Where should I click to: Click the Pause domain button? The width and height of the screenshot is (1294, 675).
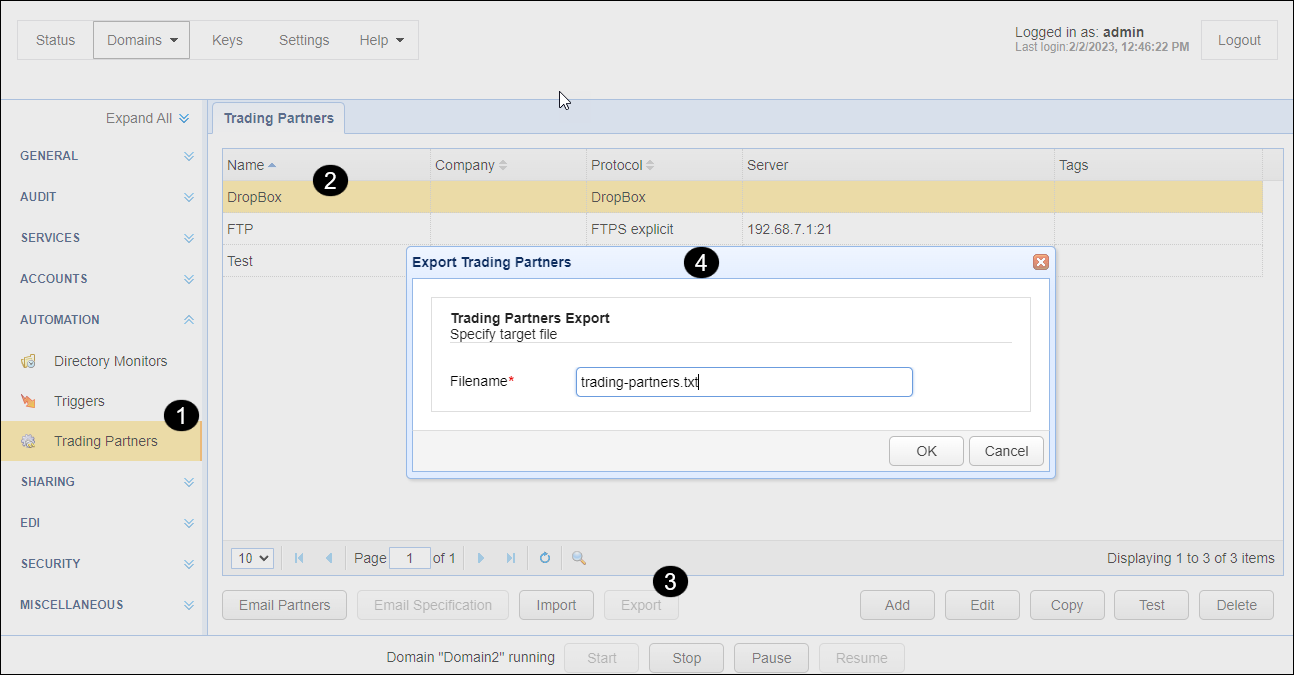772,658
